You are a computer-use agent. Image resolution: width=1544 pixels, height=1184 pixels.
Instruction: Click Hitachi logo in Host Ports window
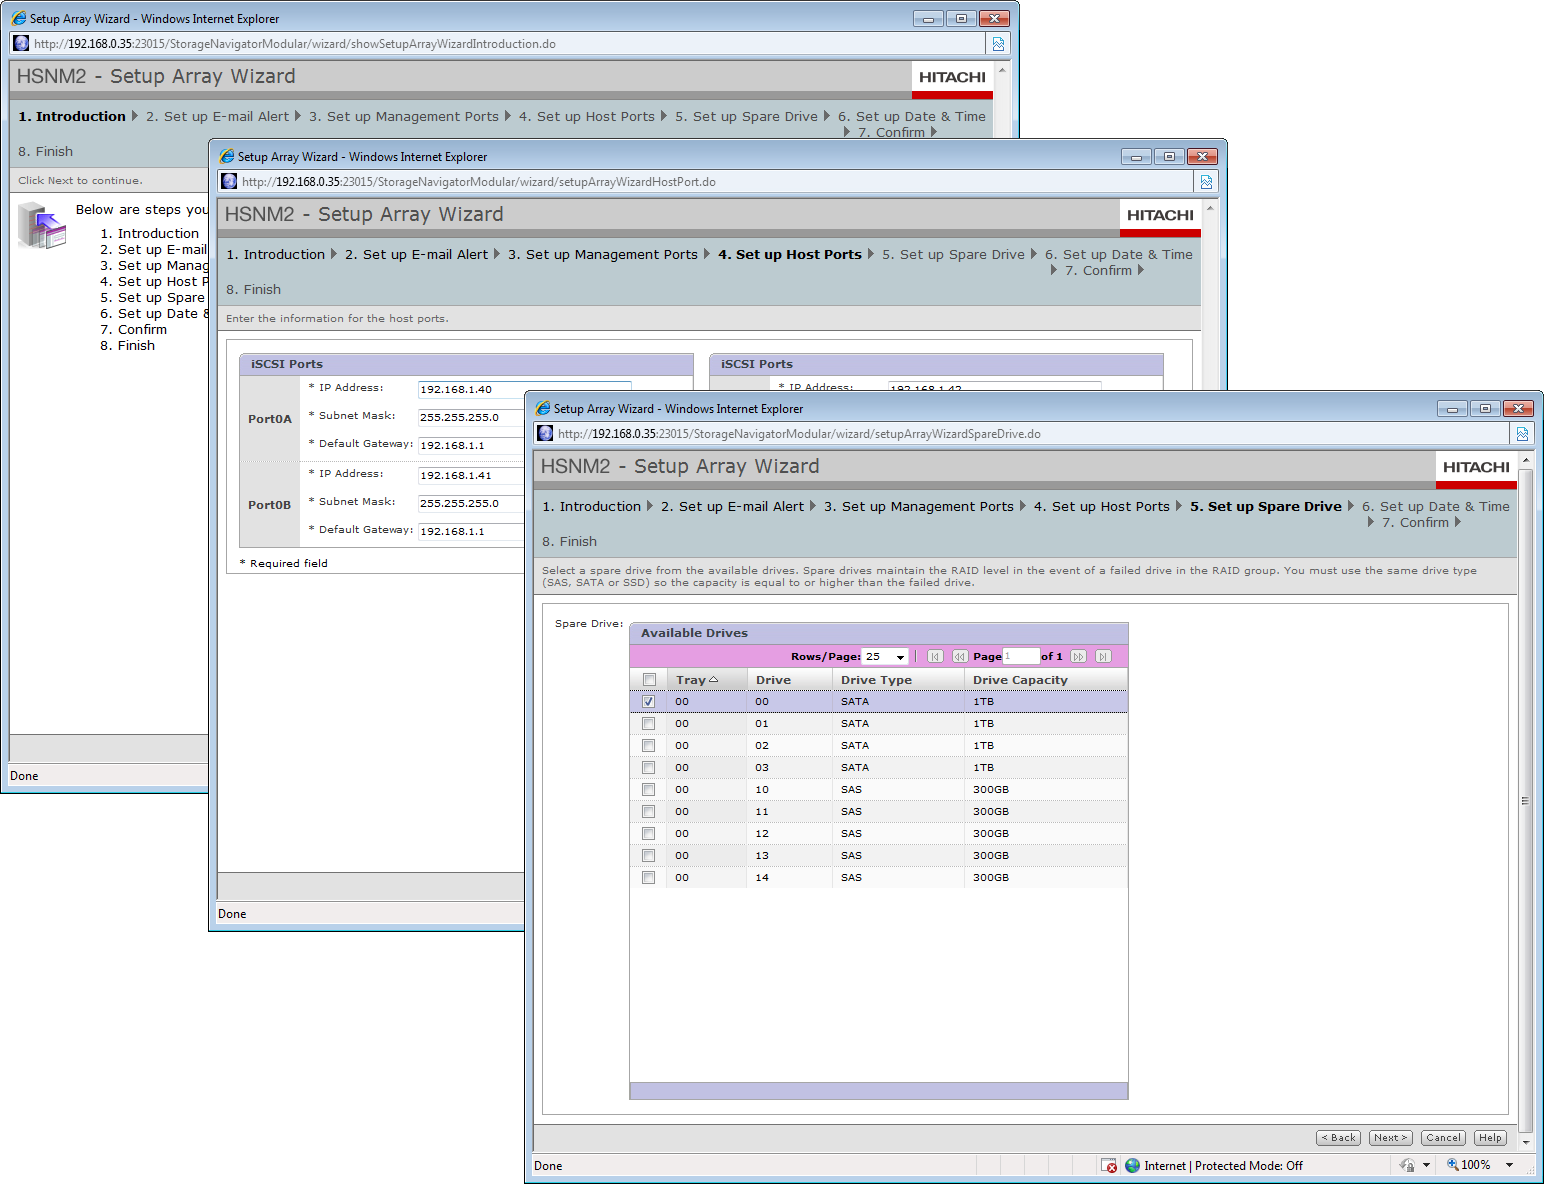click(x=1160, y=215)
